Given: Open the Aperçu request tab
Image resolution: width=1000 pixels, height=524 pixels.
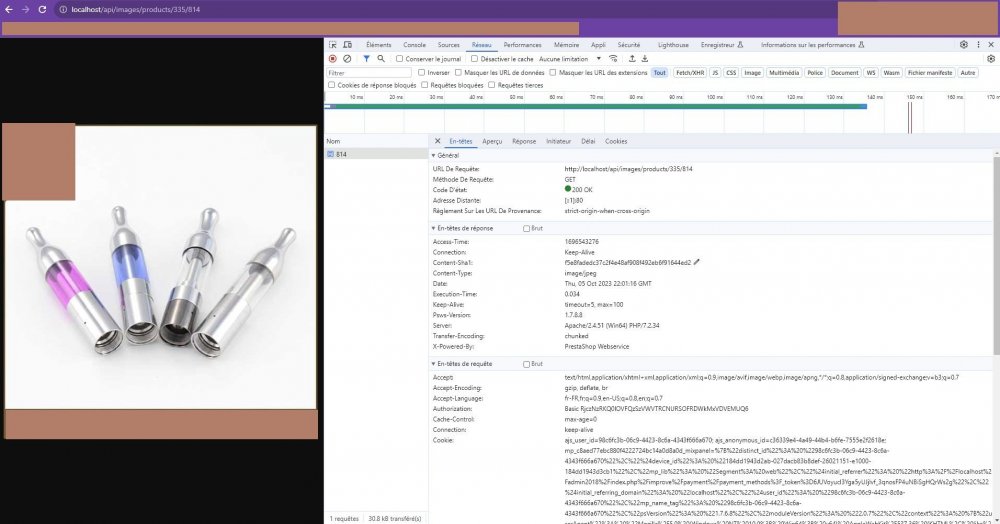Looking at the screenshot, I should [492, 142].
